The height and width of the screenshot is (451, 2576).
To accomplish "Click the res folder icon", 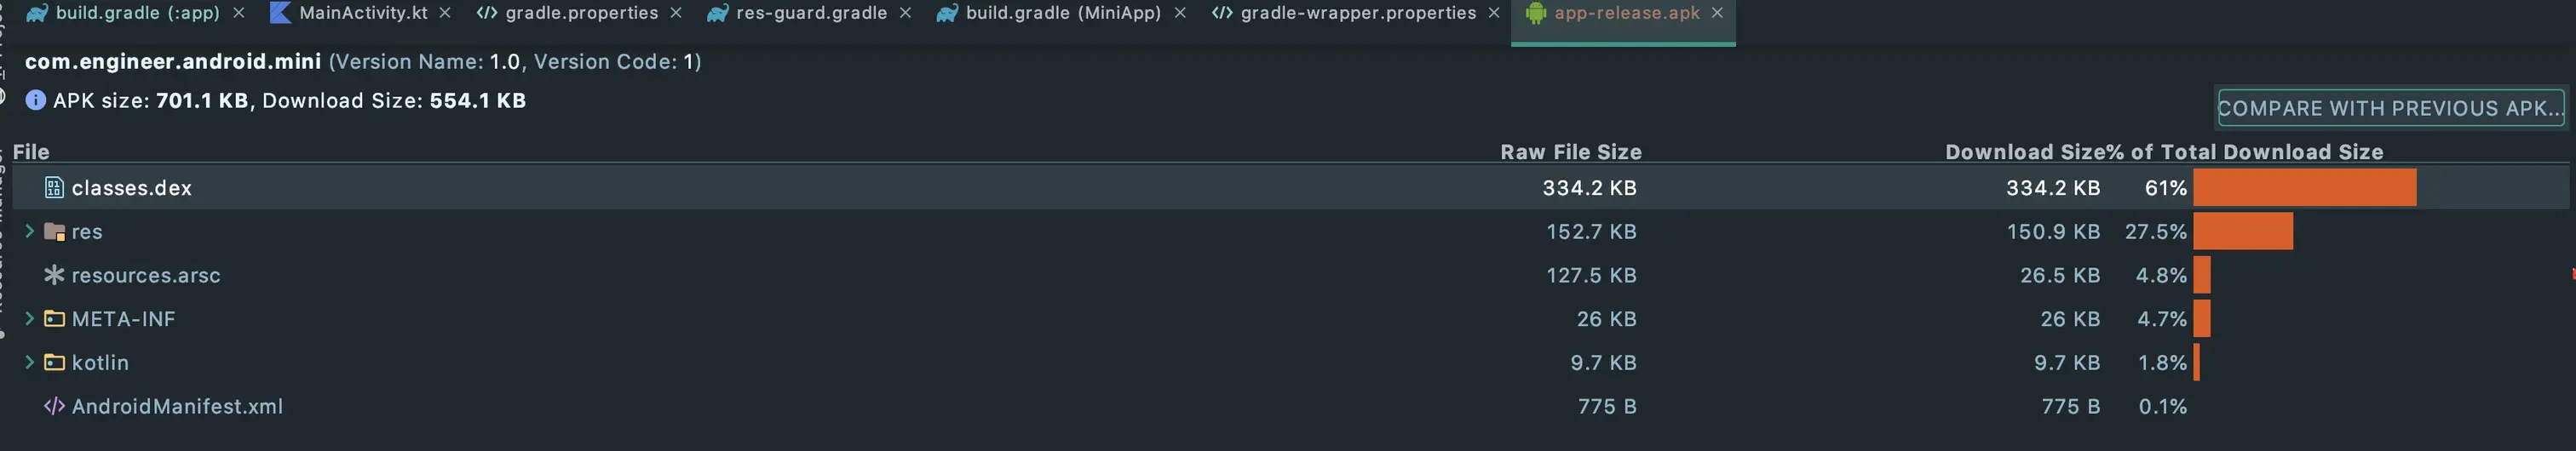I will pyautogui.click(x=54, y=231).
